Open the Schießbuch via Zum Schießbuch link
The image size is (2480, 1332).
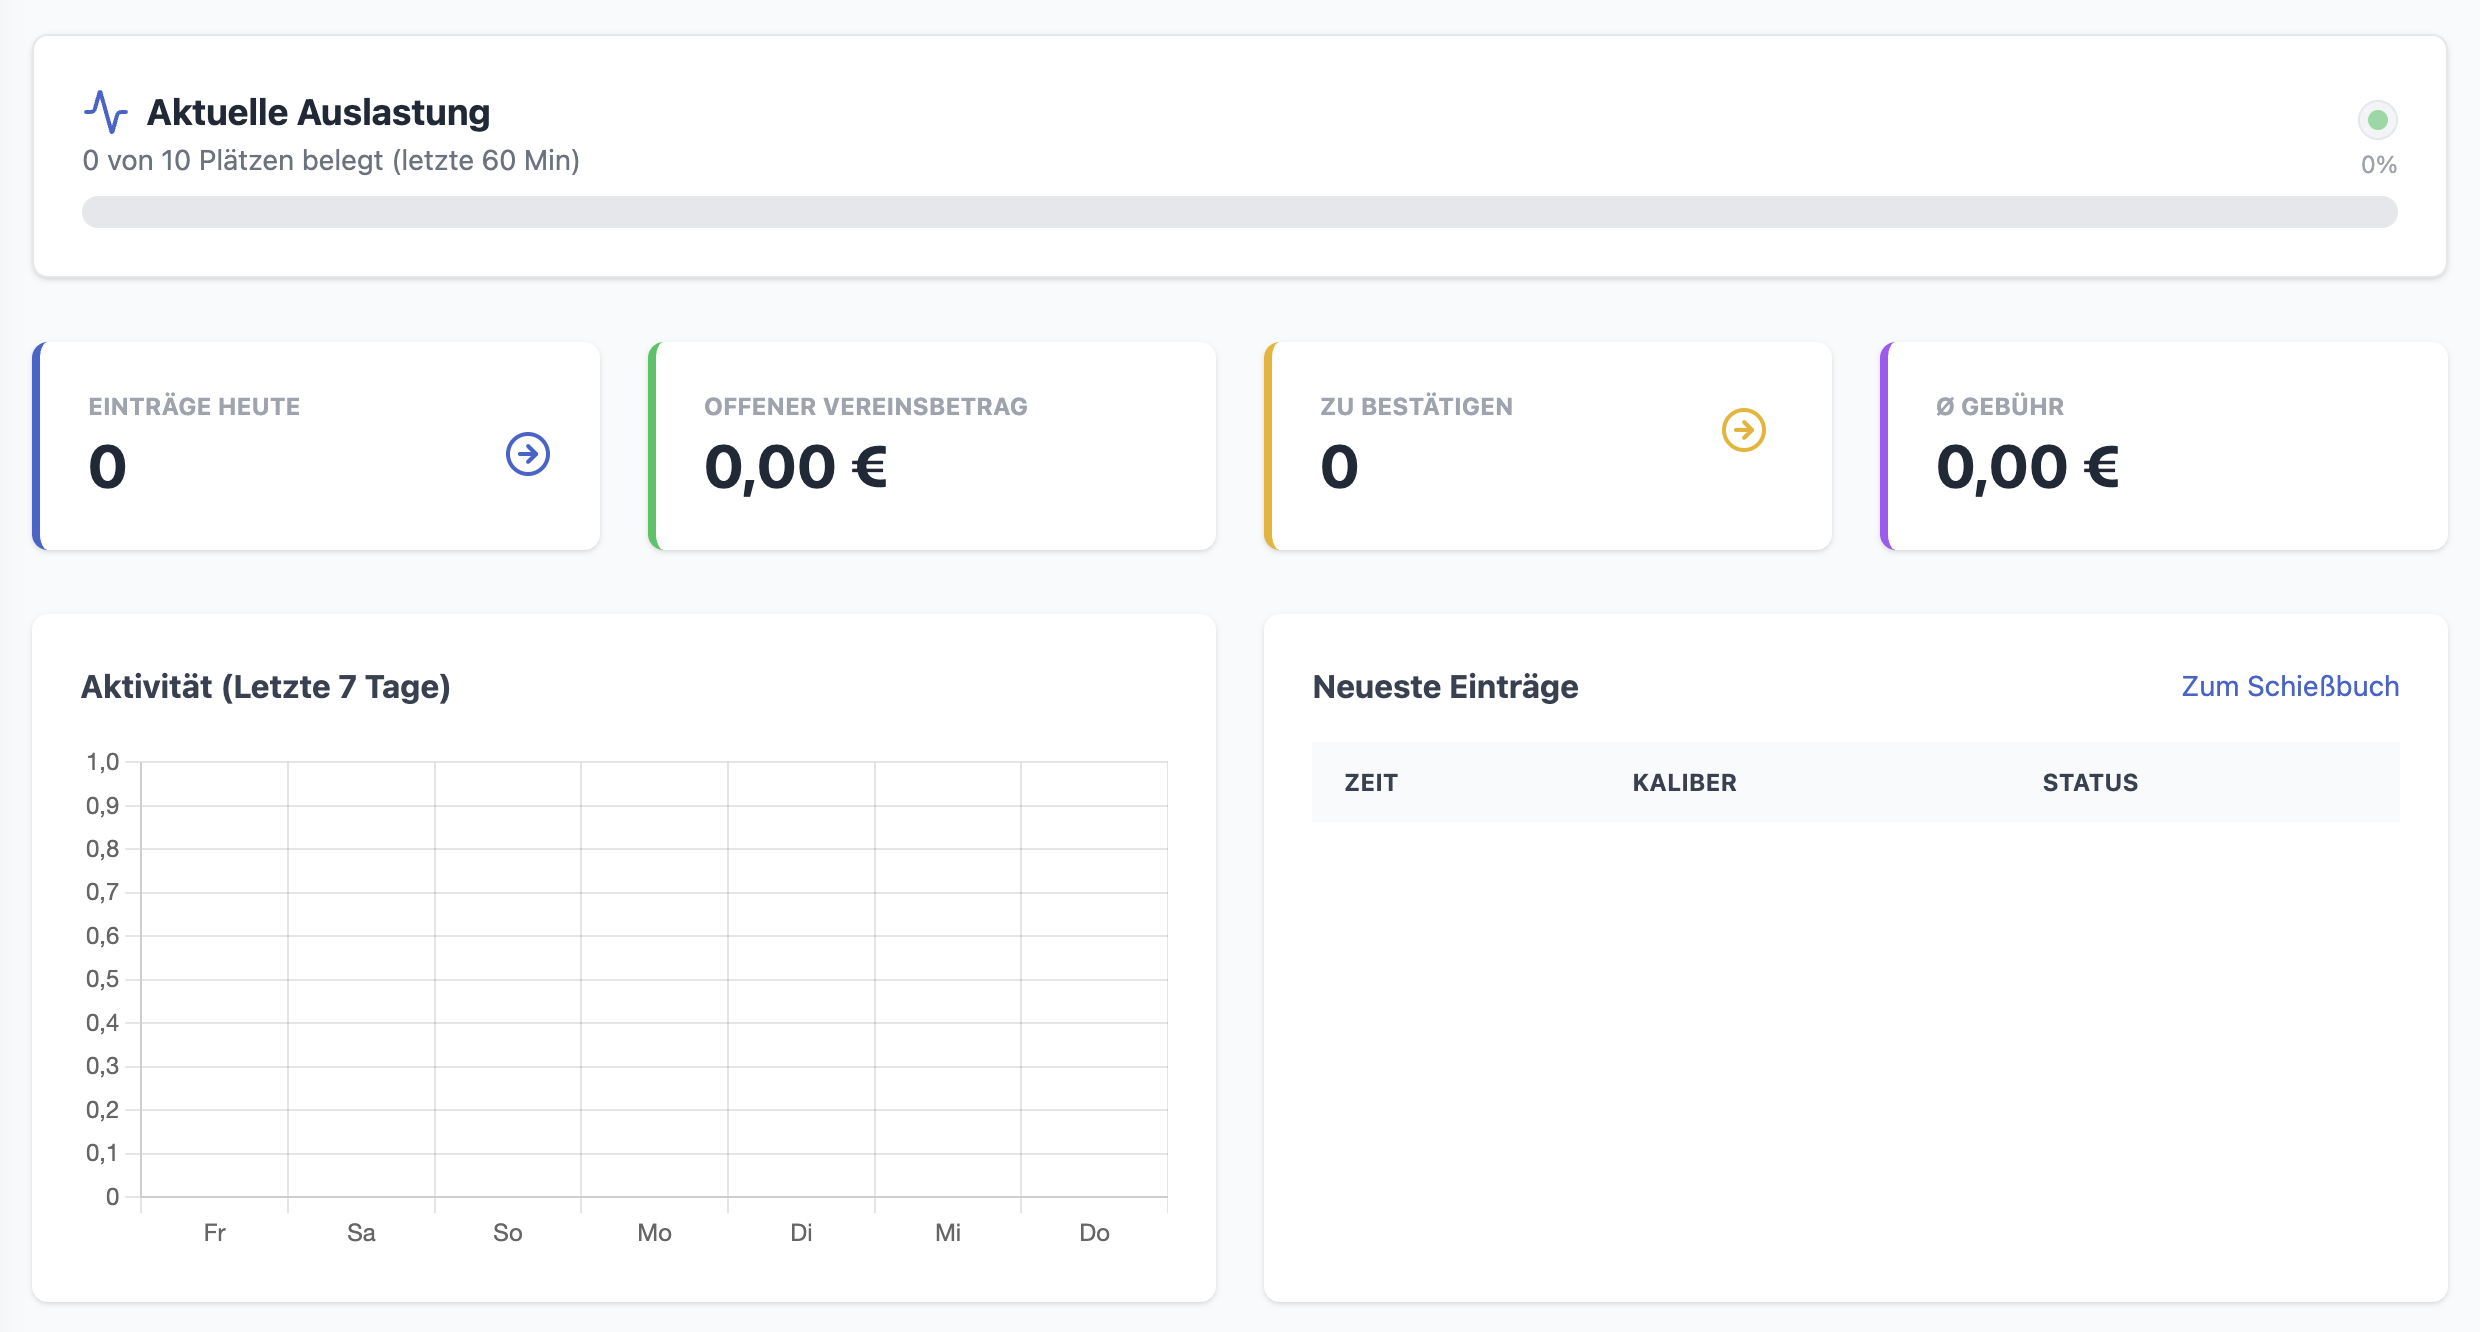(x=2290, y=686)
